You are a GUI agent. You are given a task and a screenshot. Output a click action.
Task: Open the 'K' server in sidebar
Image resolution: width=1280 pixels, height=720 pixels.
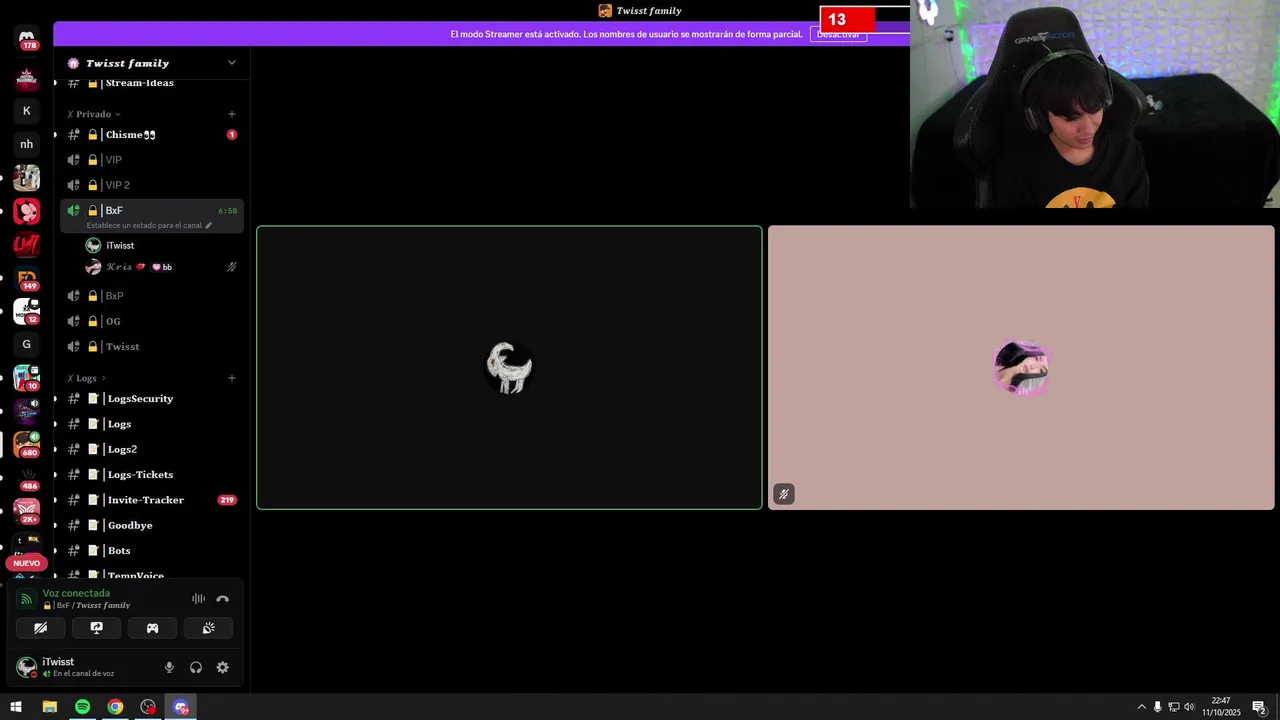click(x=27, y=111)
